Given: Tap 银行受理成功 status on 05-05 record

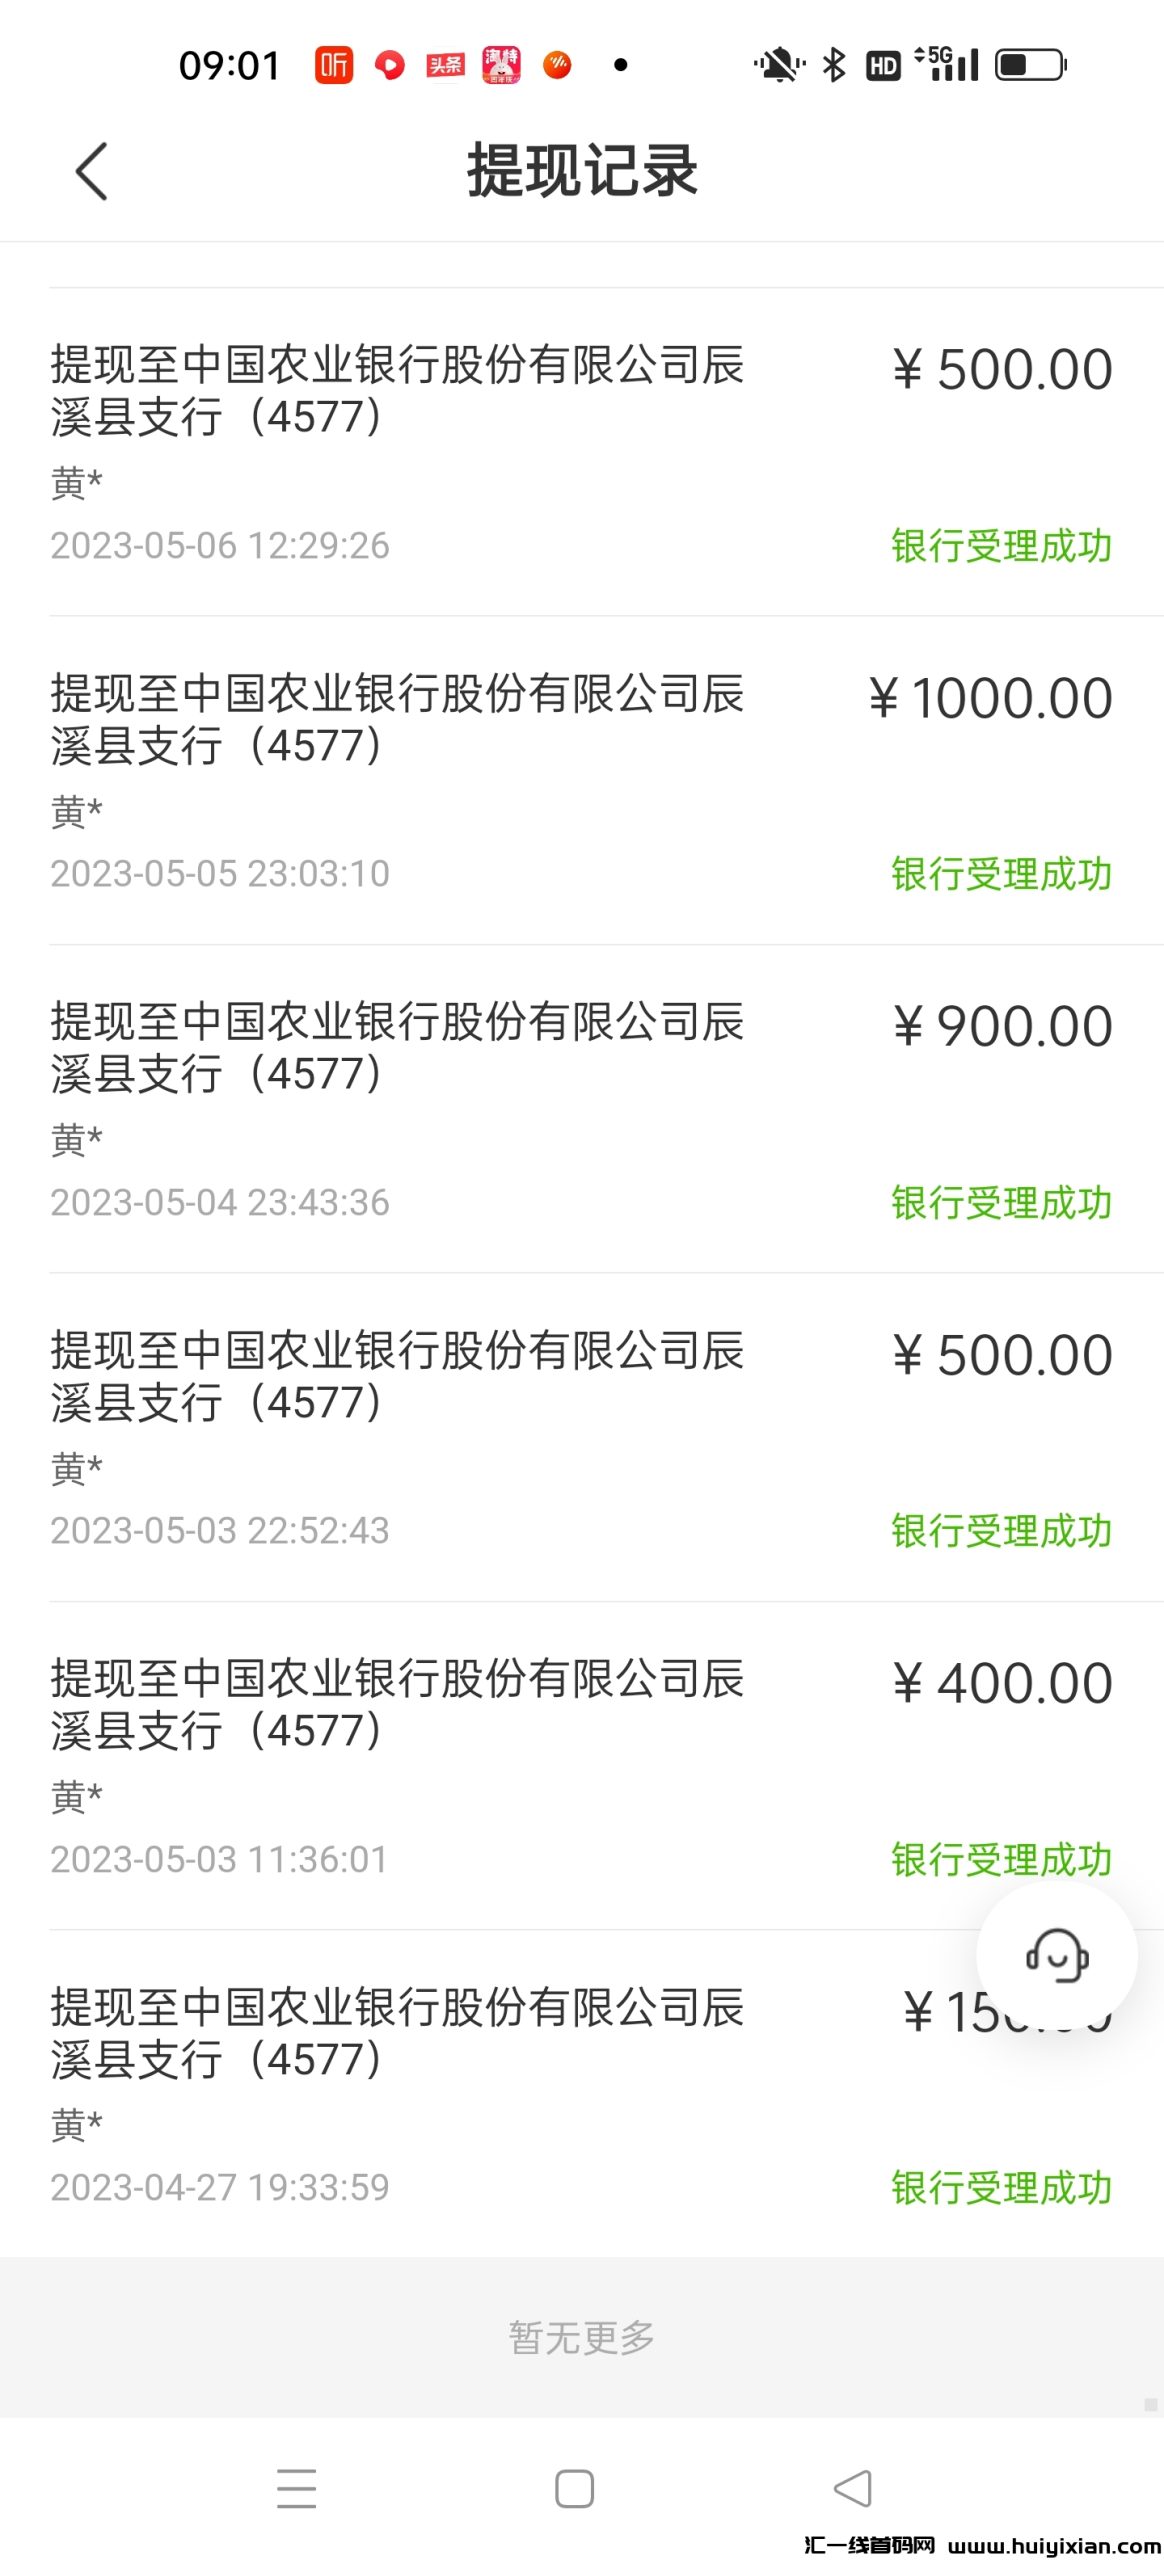Looking at the screenshot, I should (x=1001, y=874).
